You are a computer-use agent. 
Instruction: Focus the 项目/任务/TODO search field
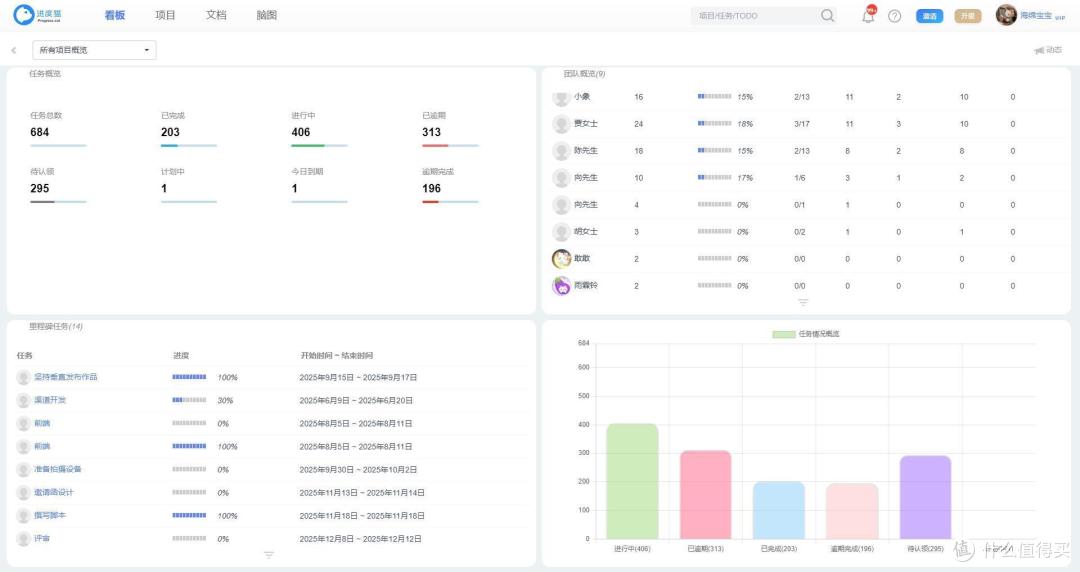click(x=758, y=15)
